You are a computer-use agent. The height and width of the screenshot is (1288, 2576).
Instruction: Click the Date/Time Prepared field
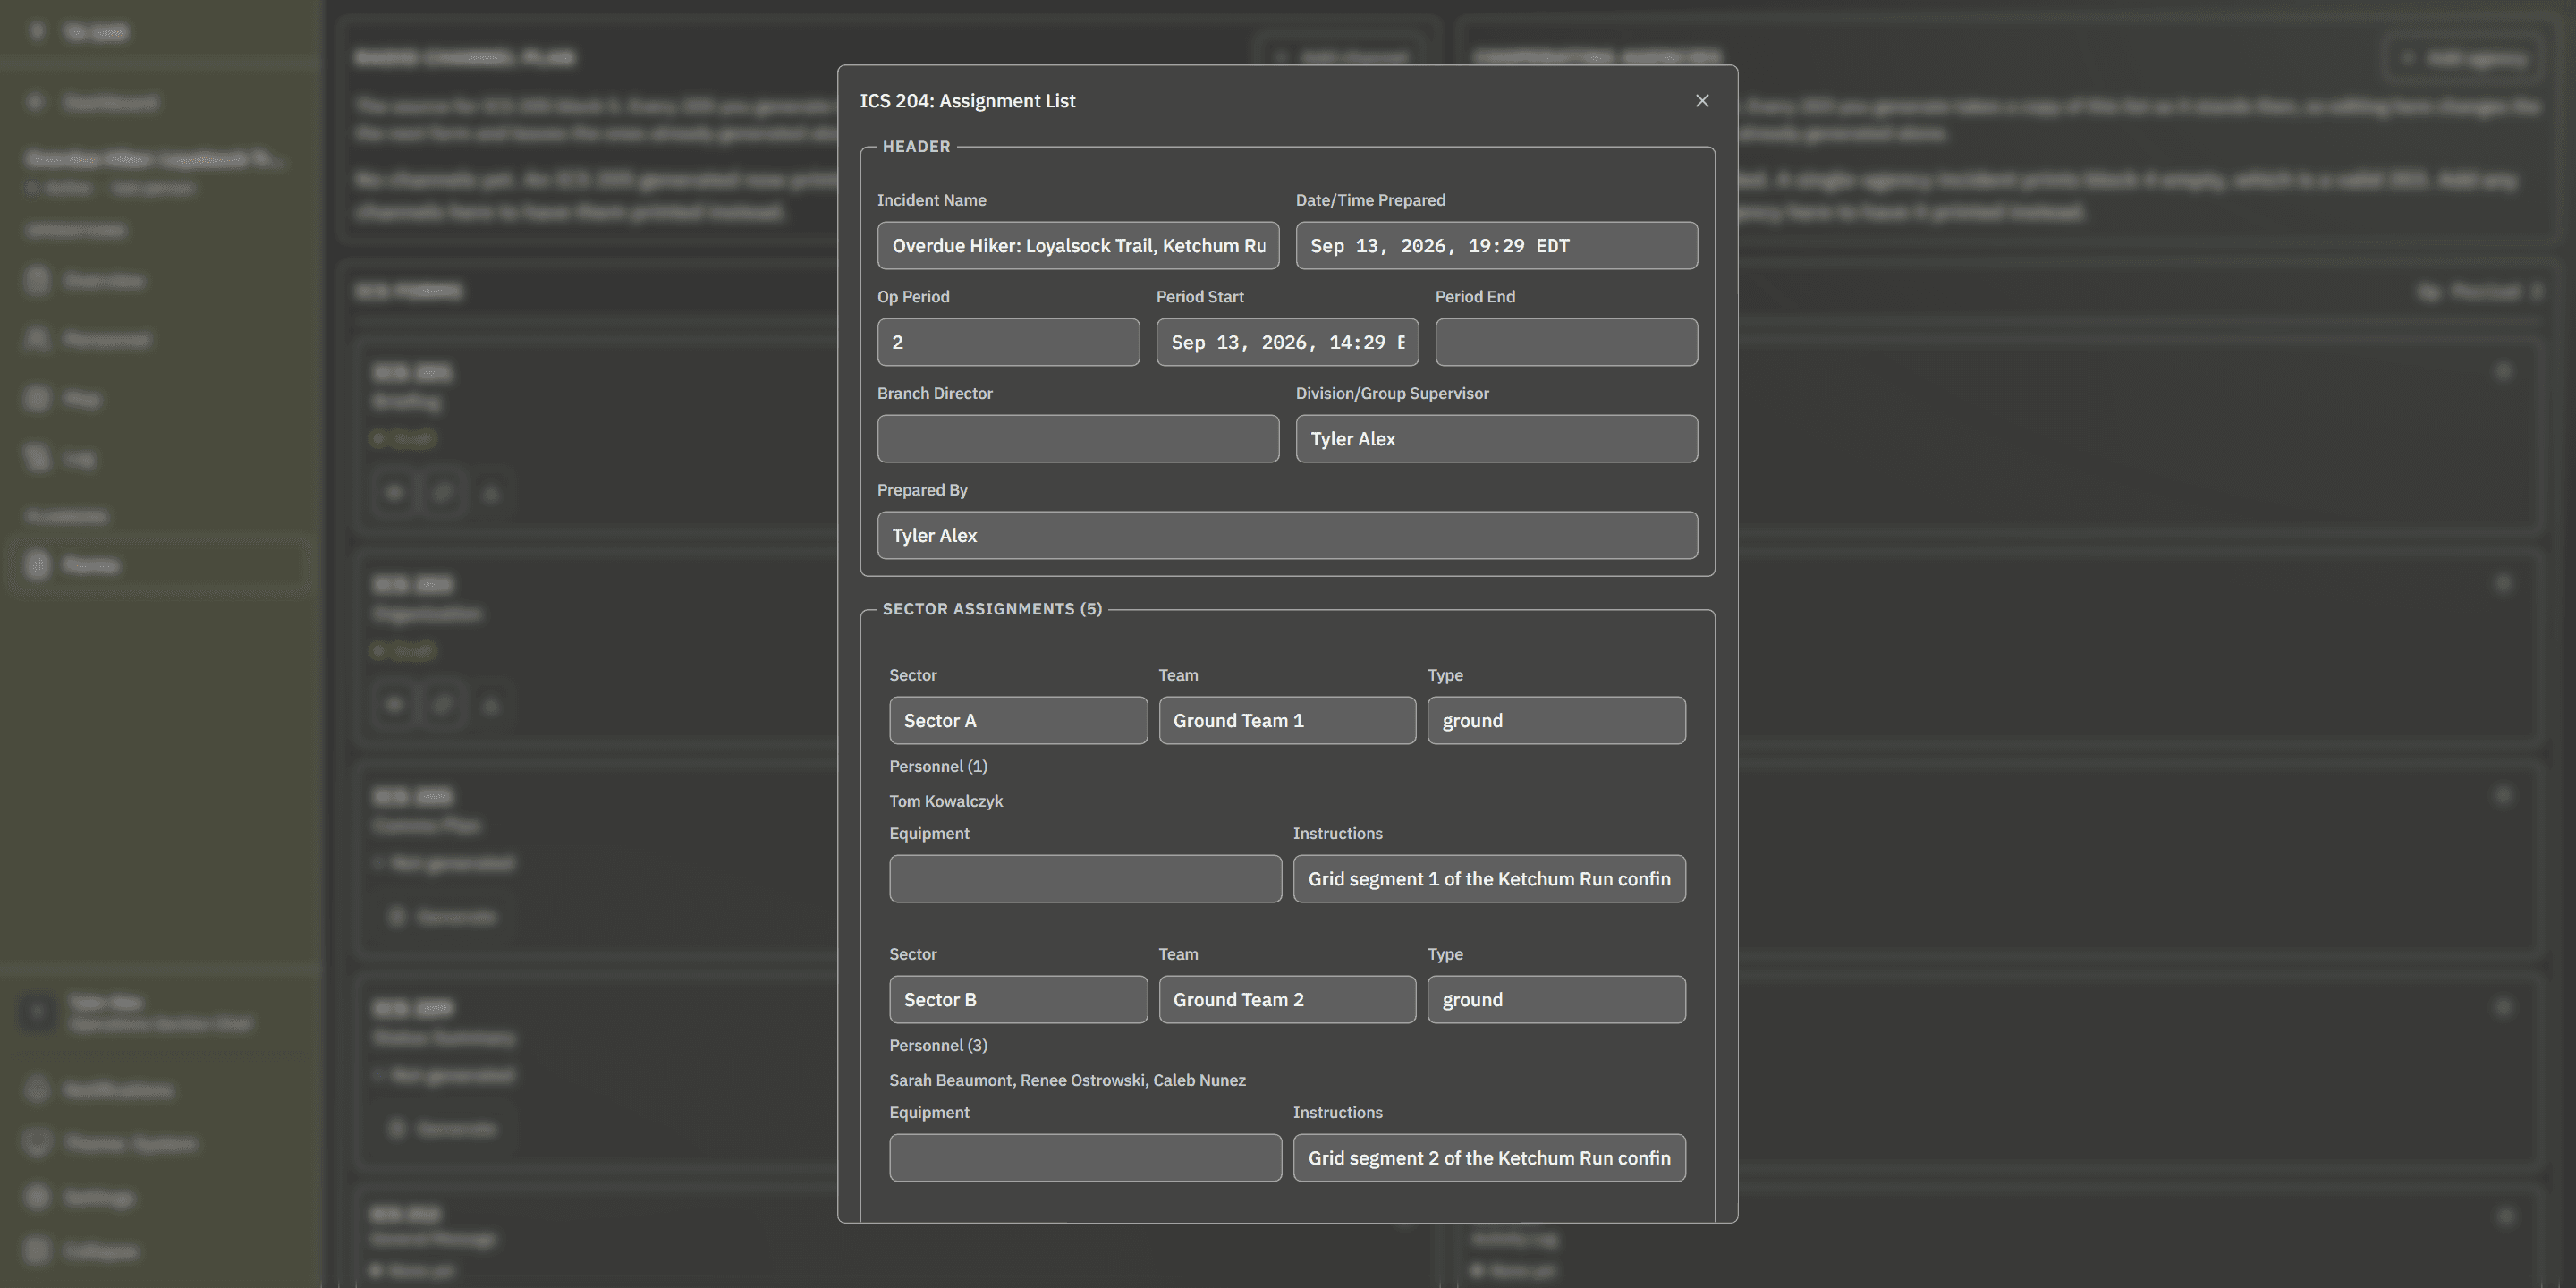click(1496, 245)
